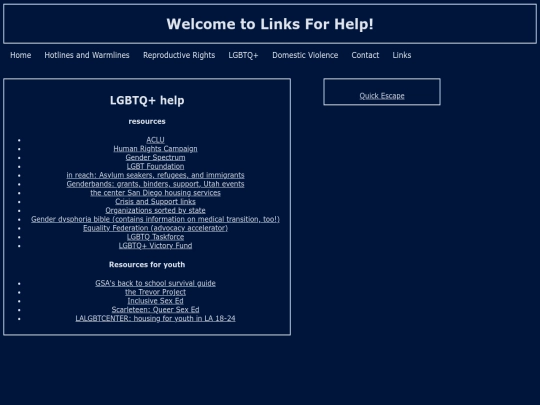Image resolution: width=540 pixels, height=405 pixels.
Task: Open the ACLU link
Action: pyautogui.click(x=155, y=140)
